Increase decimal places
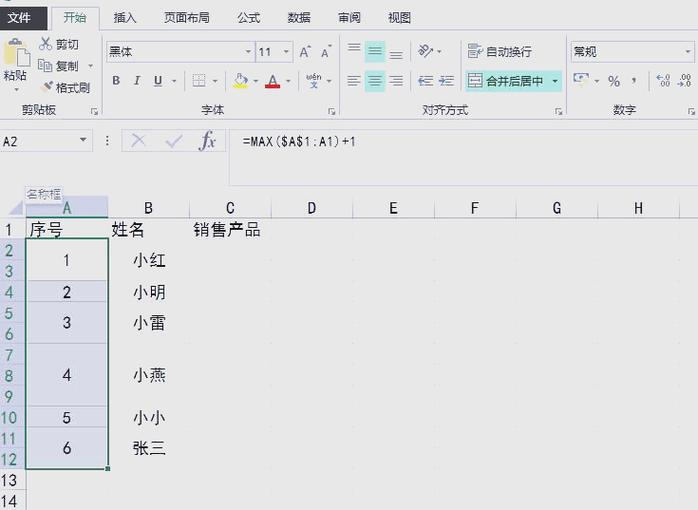 [663, 81]
